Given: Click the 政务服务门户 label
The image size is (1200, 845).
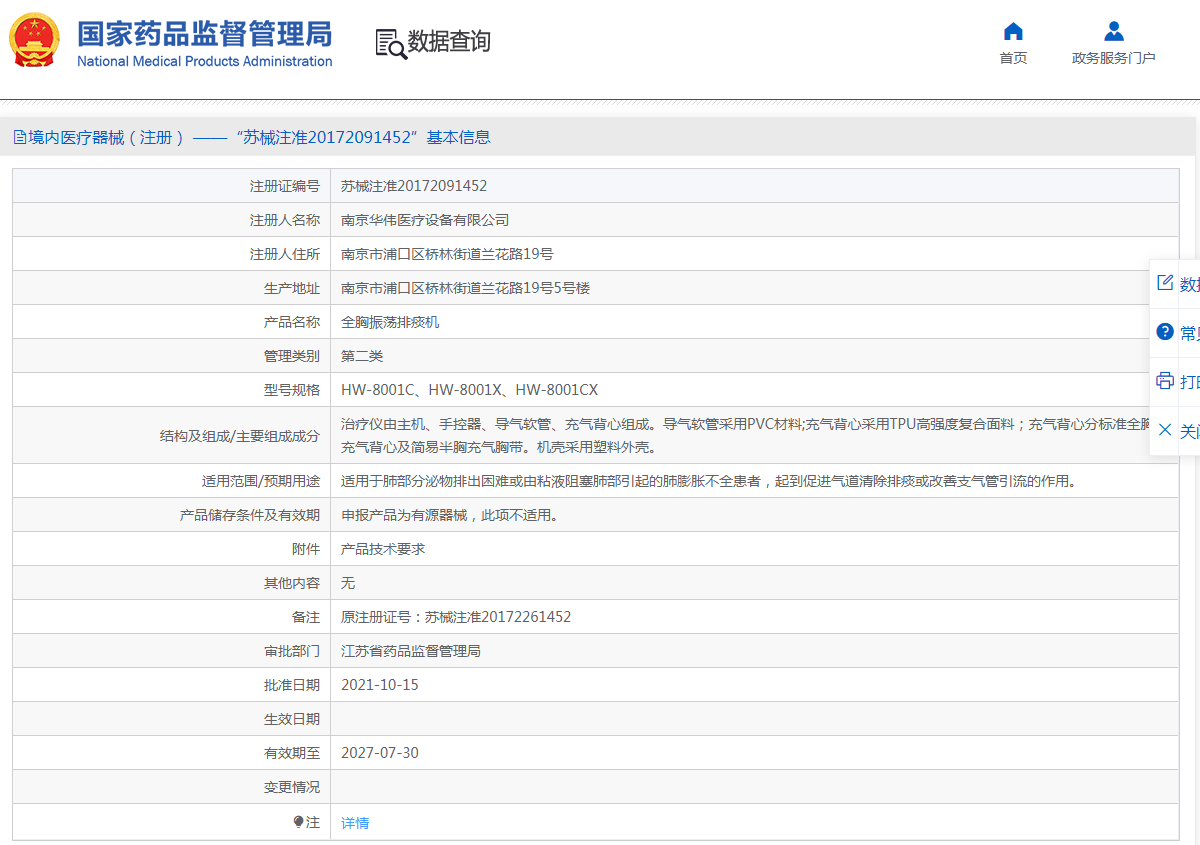Looking at the screenshot, I should coord(1114,58).
